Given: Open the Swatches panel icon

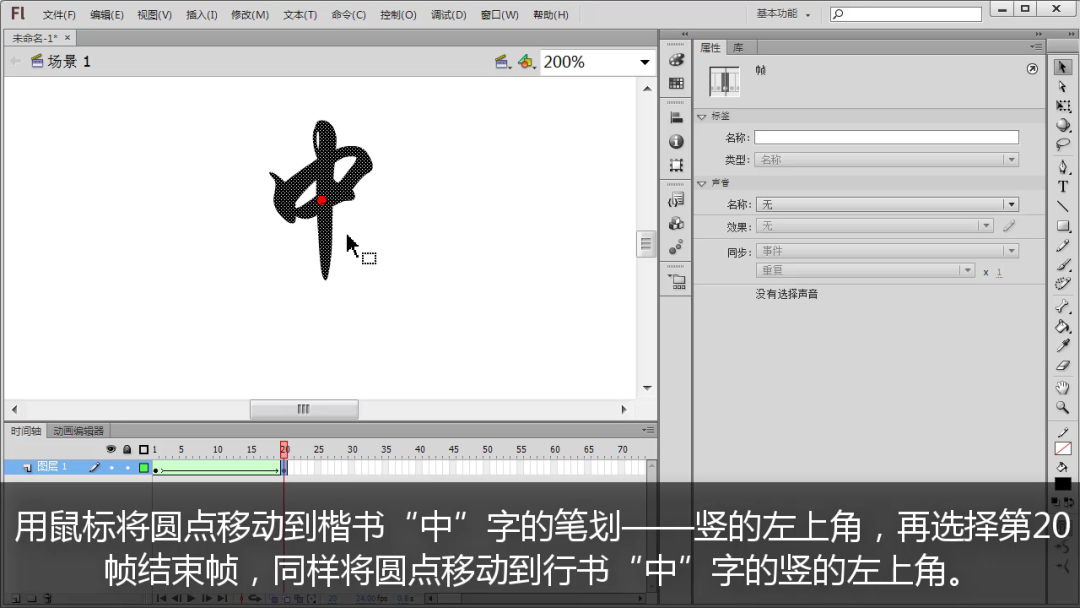Looking at the screenshot, I should 676,84.
